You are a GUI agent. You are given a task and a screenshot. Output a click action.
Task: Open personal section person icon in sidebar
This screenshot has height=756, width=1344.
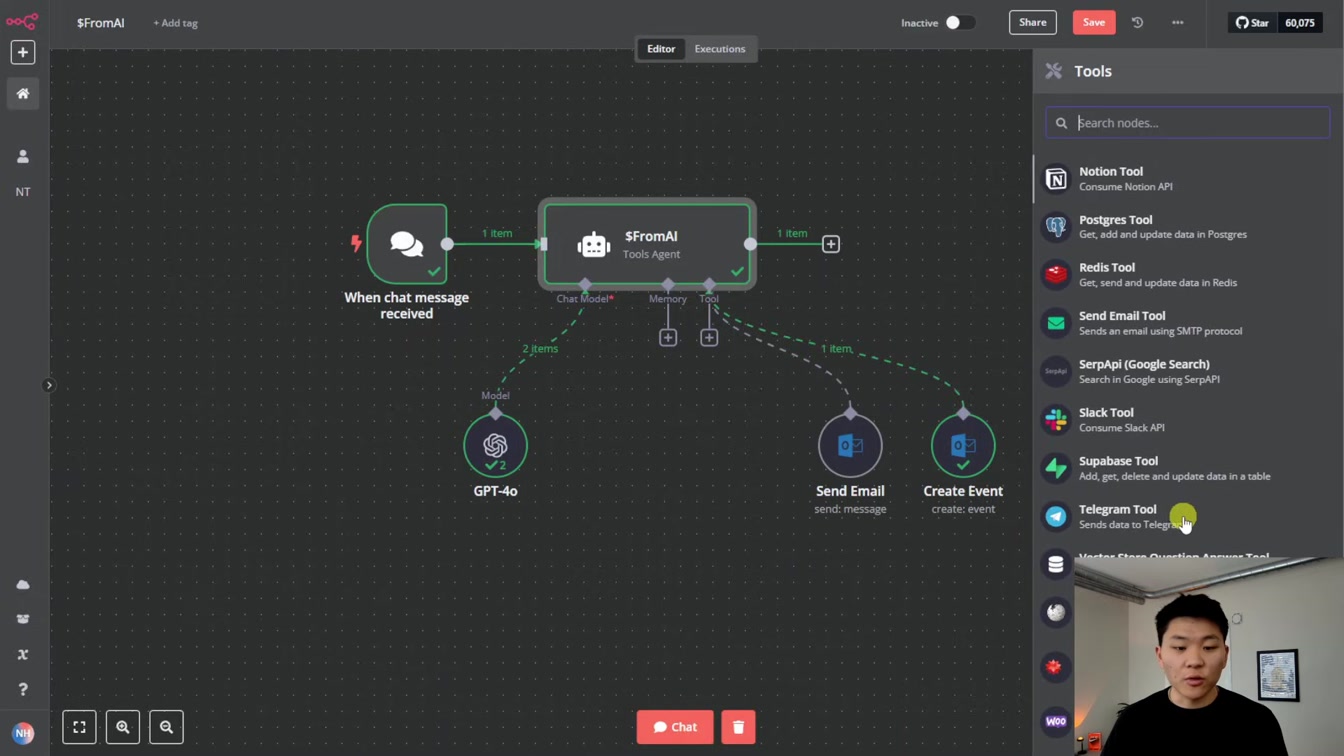point(22,156)
